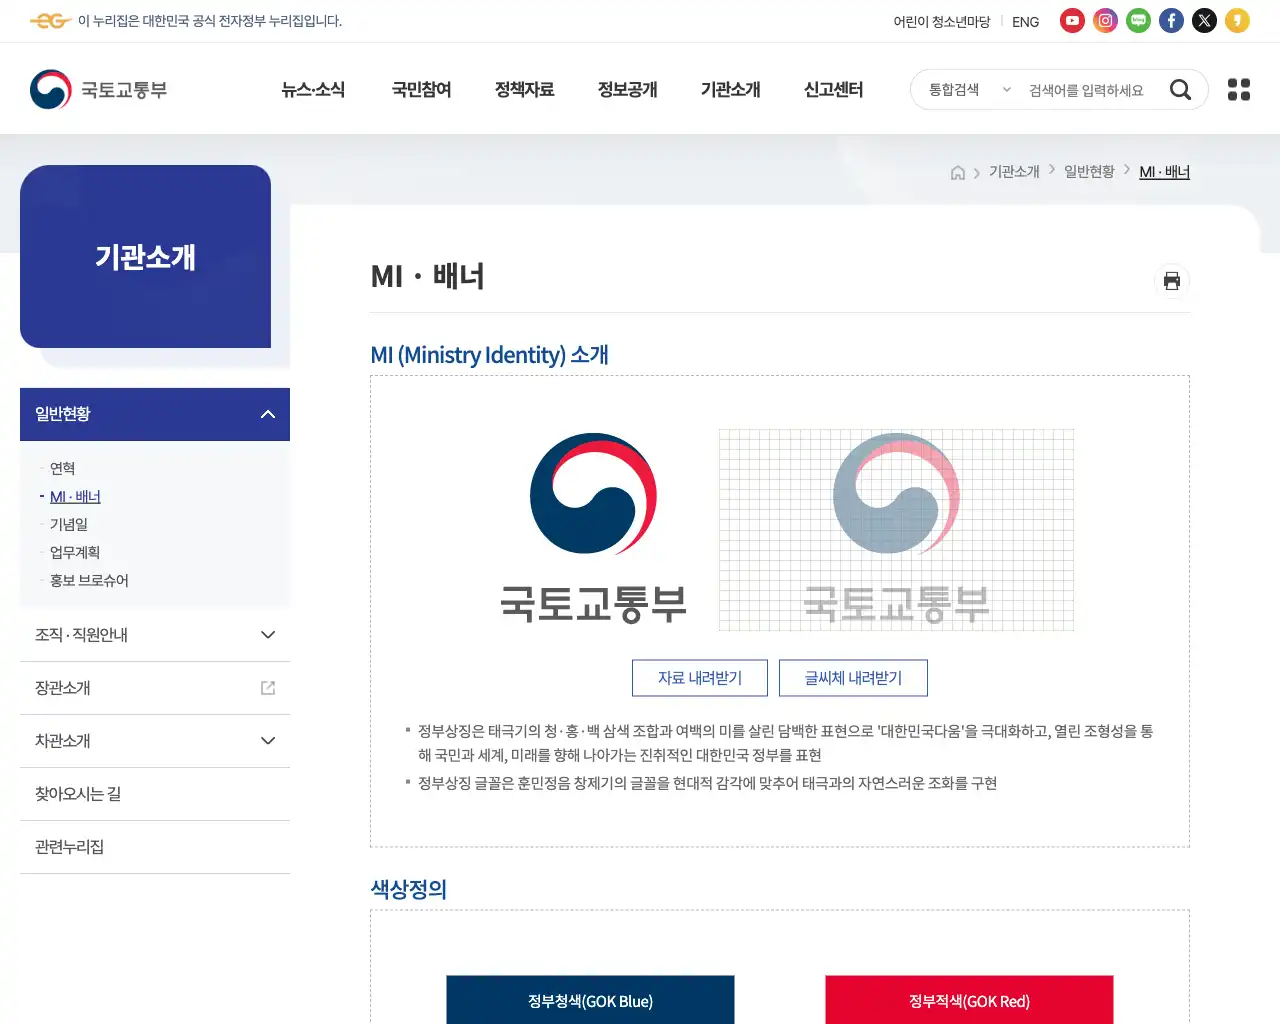This screenshot has height=1024, width=1280.
Task: Open the Facebook icon link
Action: 1171,21
